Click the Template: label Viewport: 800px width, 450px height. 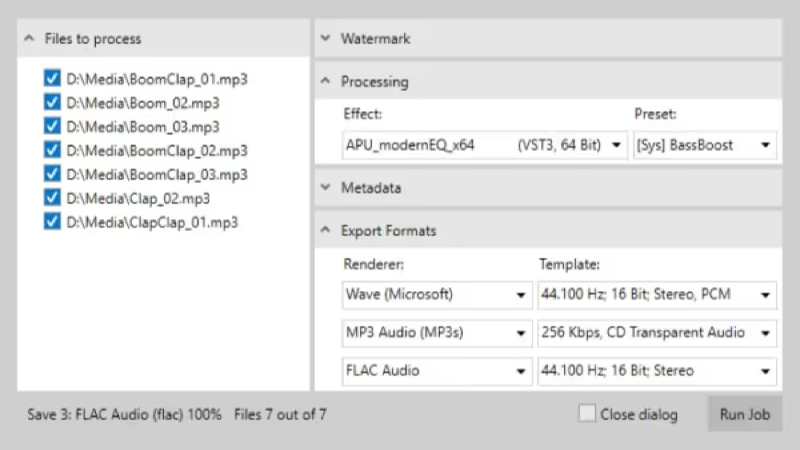569,264
